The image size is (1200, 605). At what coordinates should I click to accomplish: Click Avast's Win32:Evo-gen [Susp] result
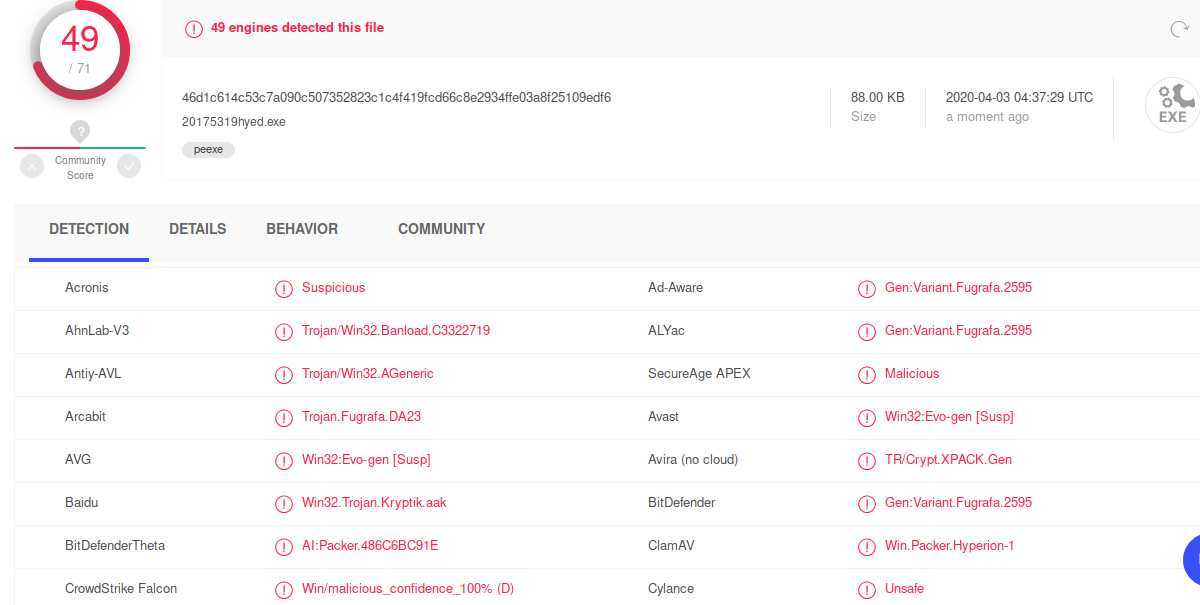(949, 417)
